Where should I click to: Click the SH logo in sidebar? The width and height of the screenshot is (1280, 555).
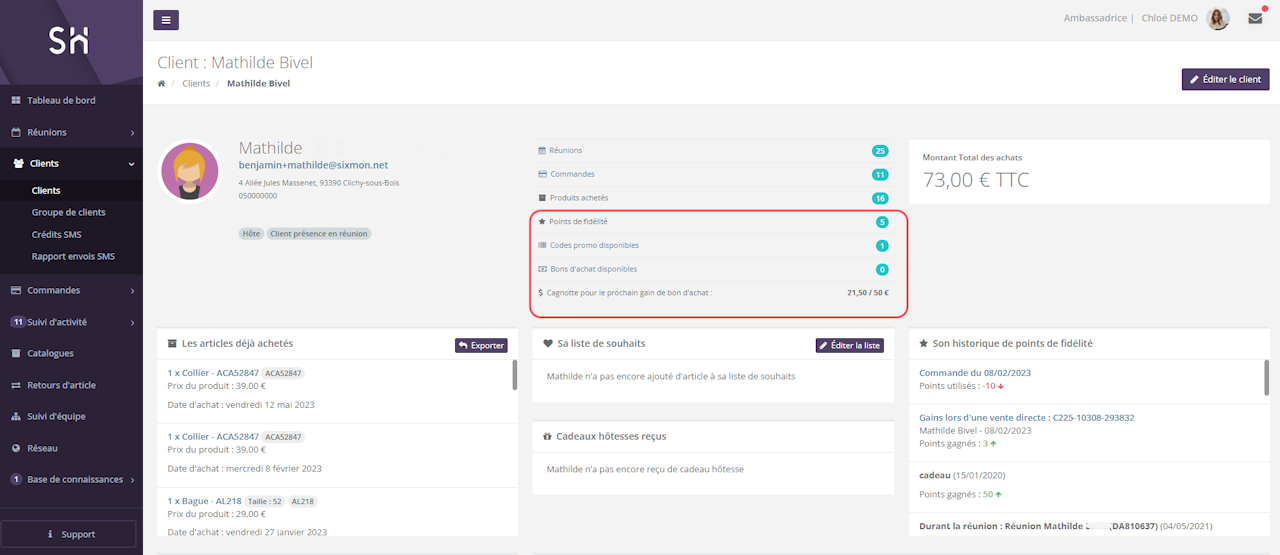(70, 40)
